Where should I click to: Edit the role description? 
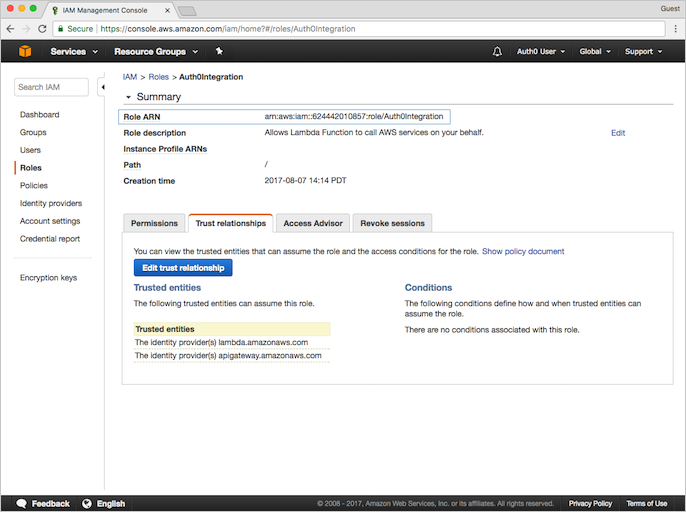pos(618,133)
